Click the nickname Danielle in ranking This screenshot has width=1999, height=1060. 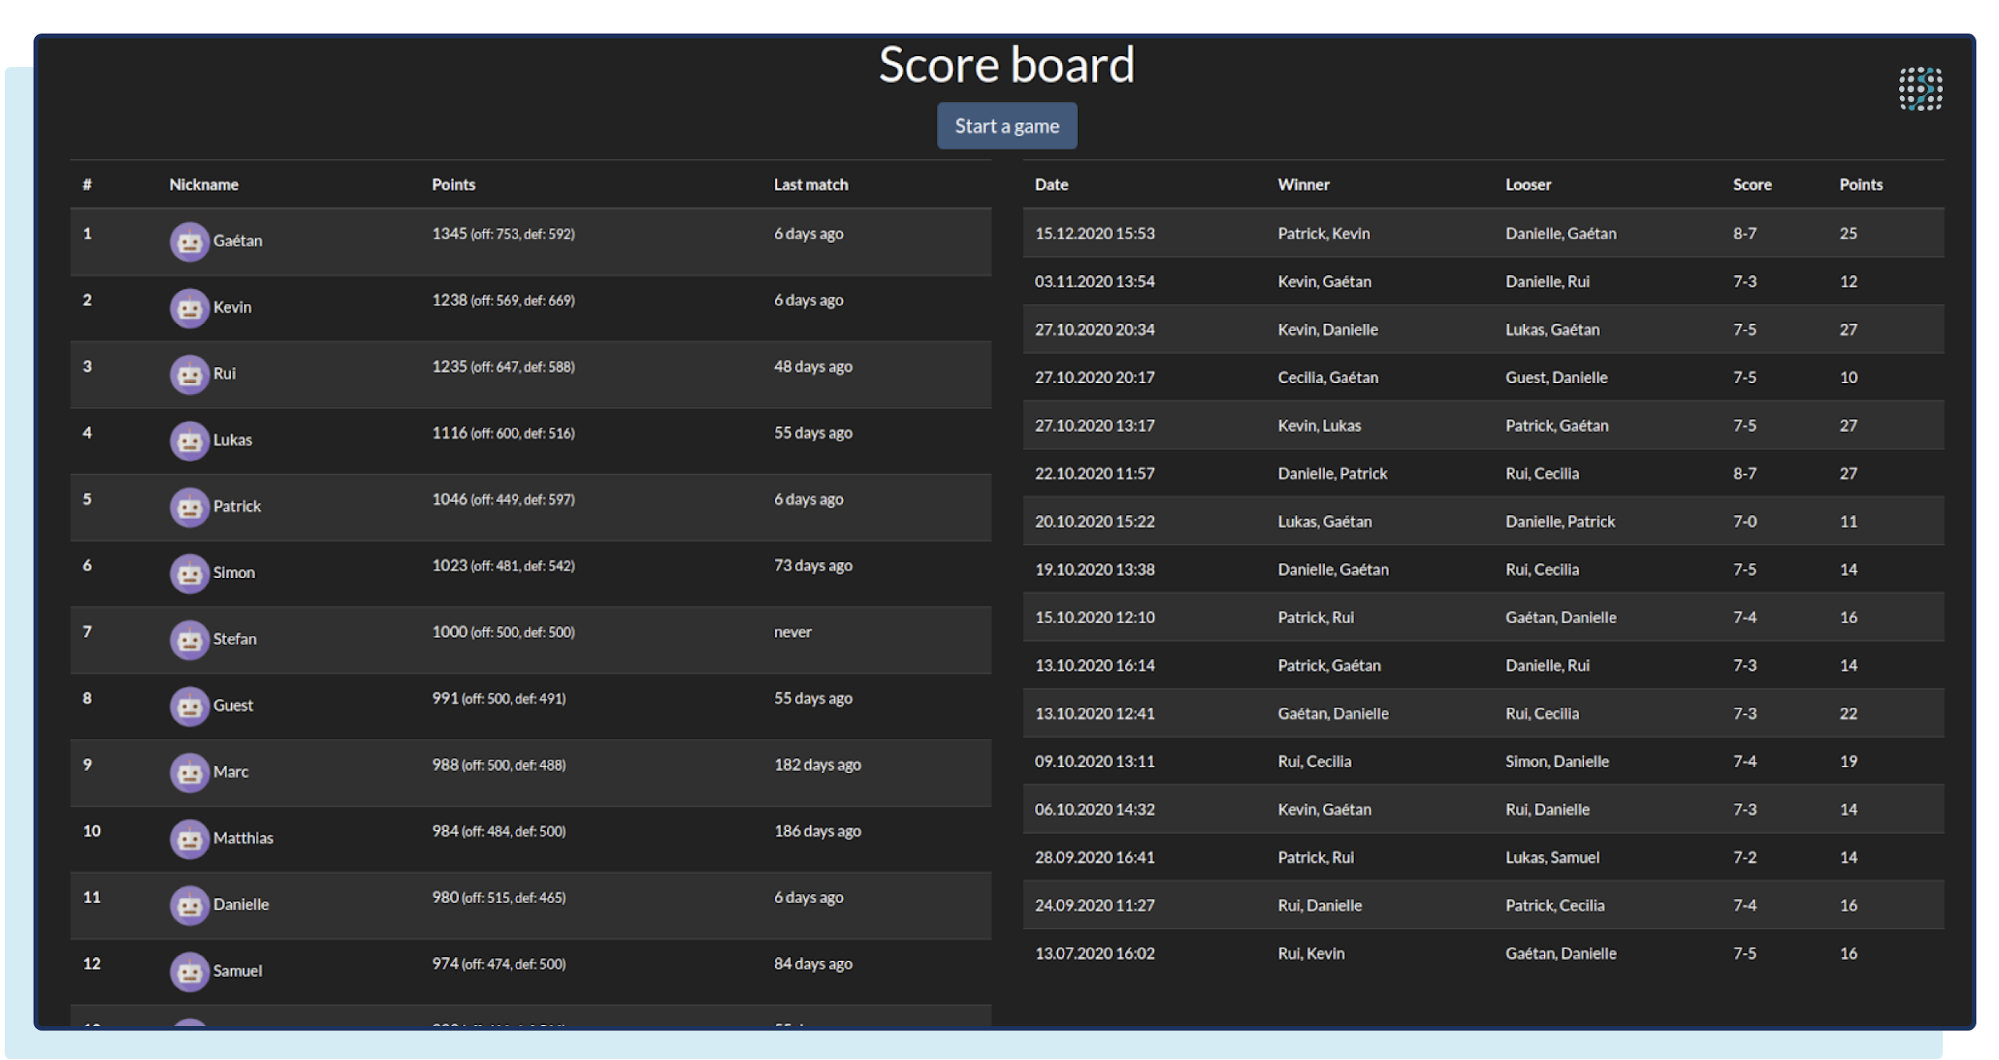pyautogui.click(x=241, y=904)
